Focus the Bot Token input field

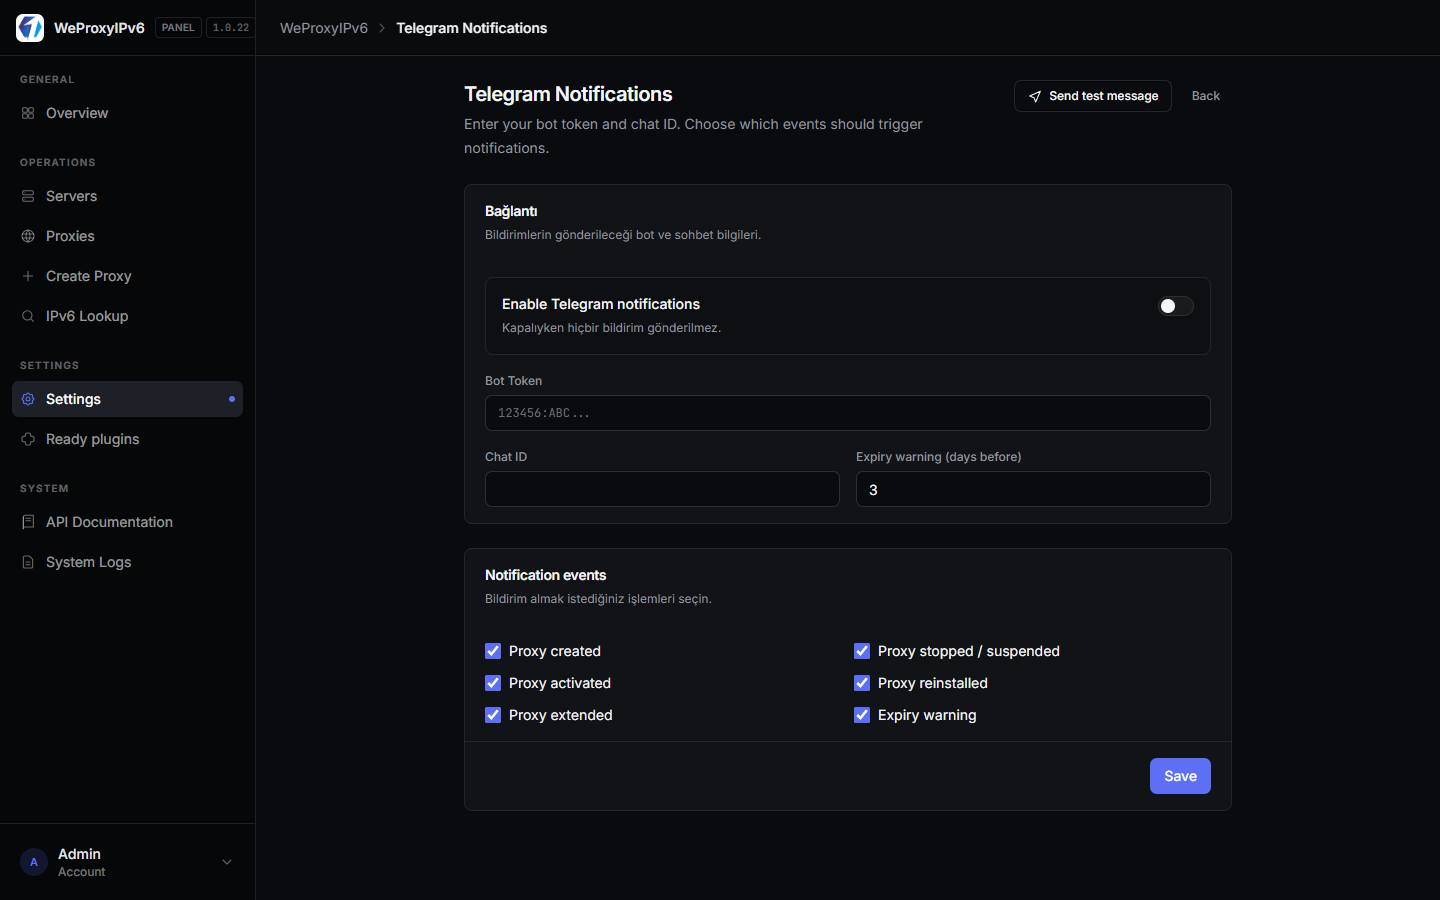pyautogui.click(x=848, y=413)
